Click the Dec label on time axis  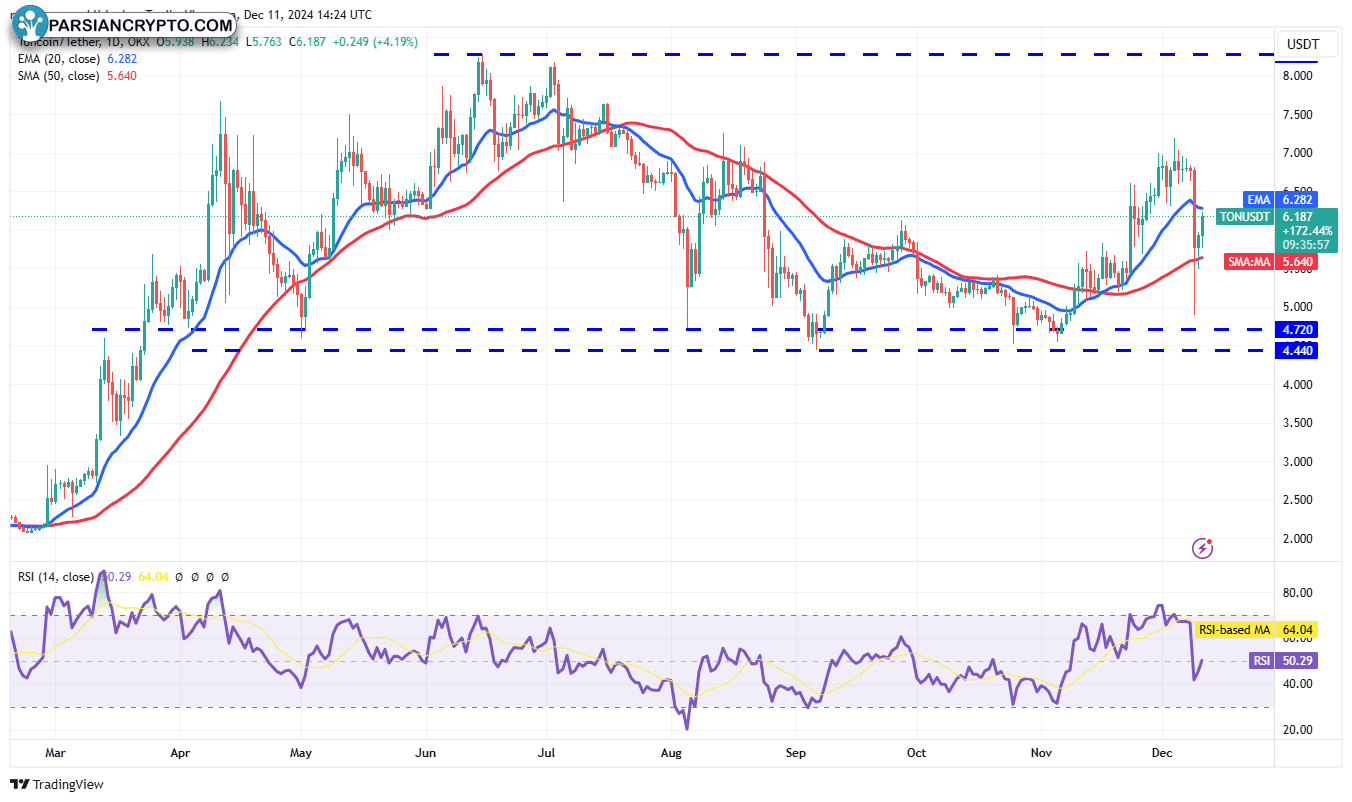tap(1162, 751)
